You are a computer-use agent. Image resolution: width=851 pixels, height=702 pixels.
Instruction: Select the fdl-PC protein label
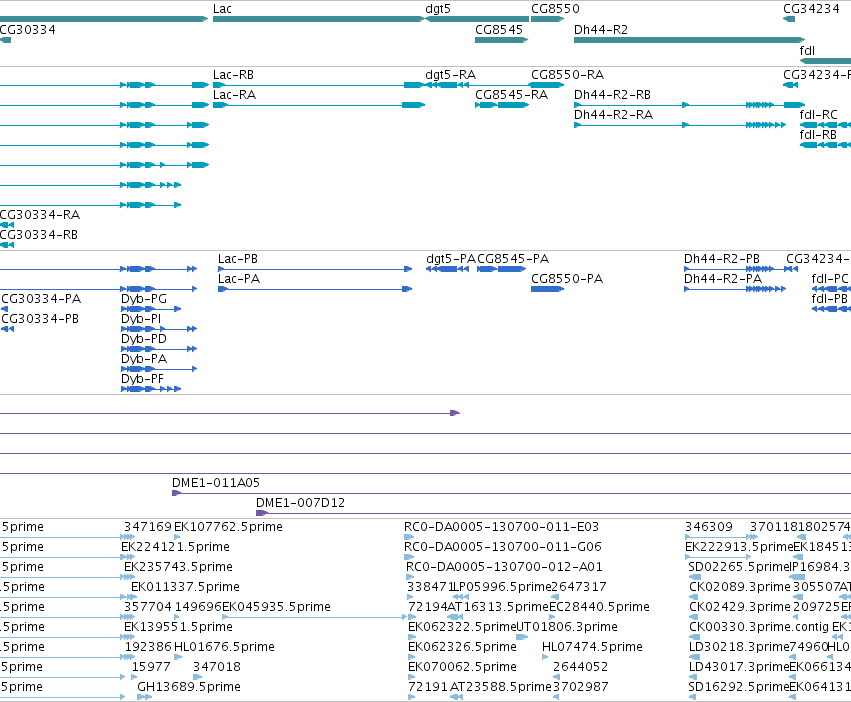829,279
